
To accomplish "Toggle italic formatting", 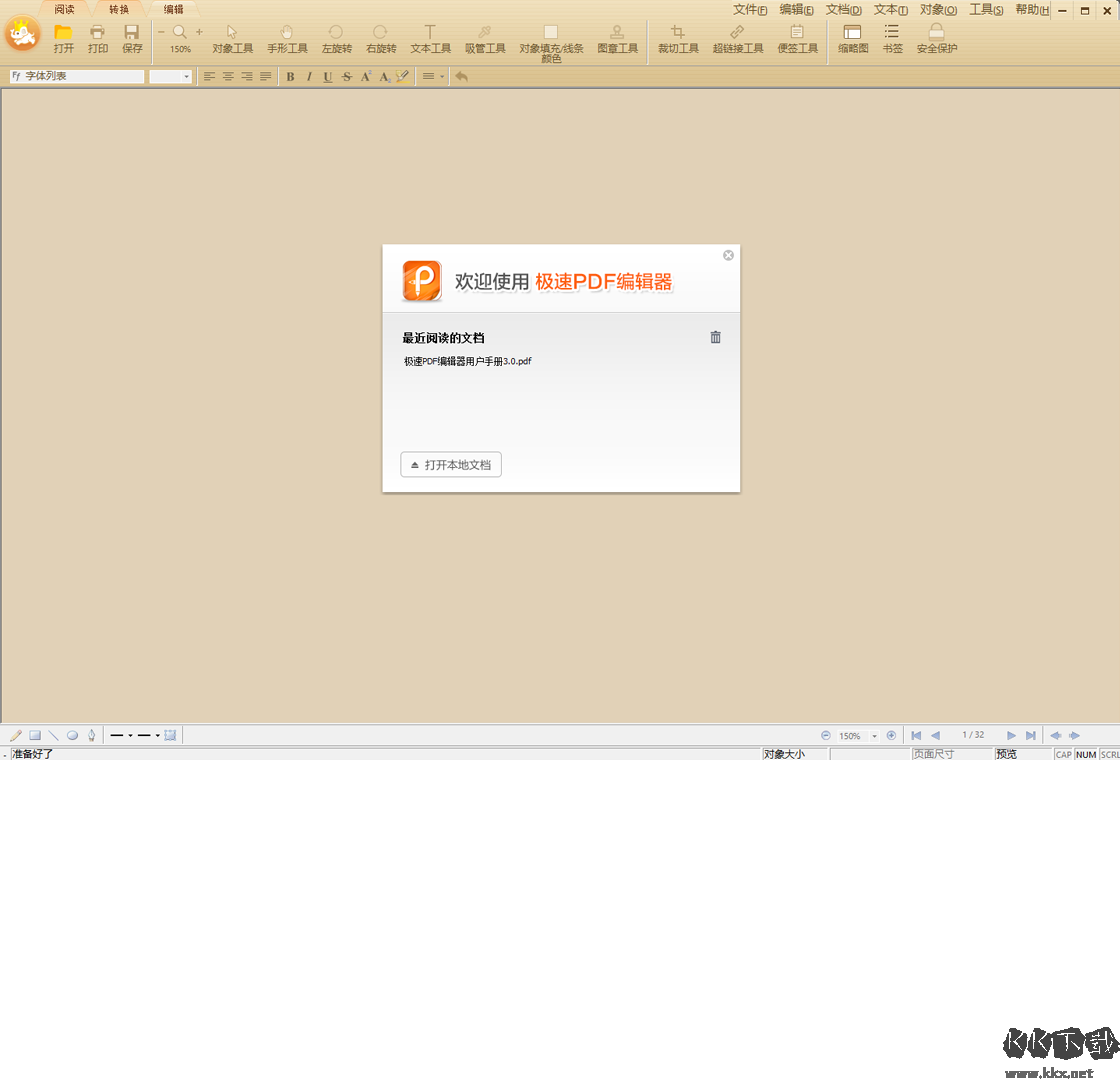I will [309, 76].
